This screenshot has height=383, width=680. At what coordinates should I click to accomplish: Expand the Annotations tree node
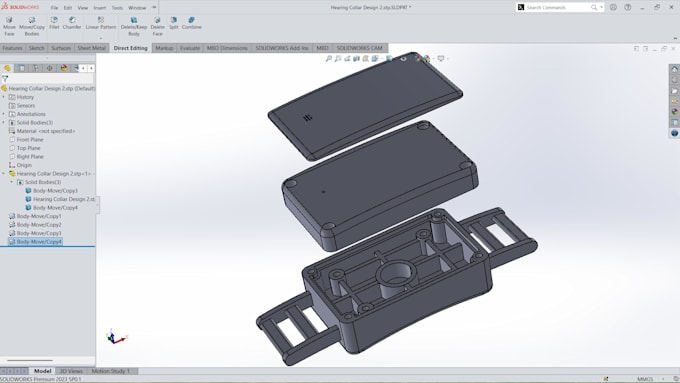click(x=3, y=114)
